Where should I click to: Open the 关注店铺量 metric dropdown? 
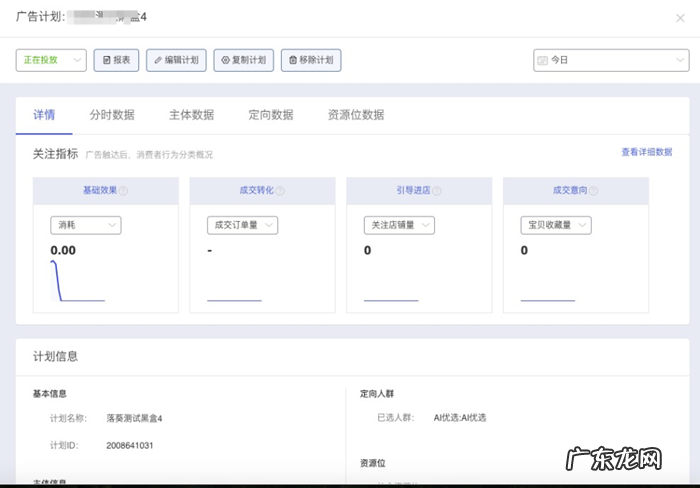pos(399,225)
